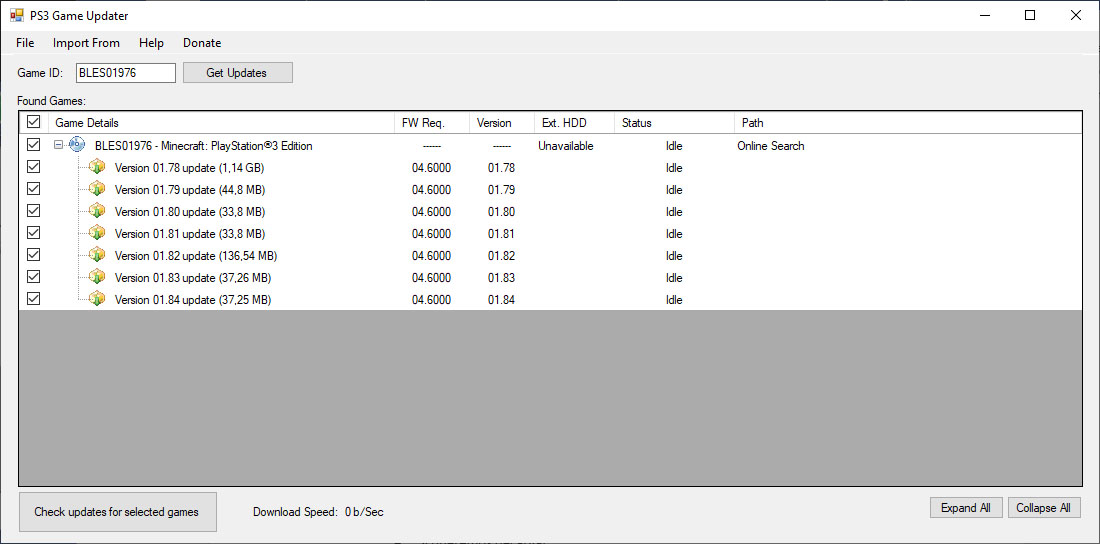Viewport: 1100px width, 544px height.
Task: Click the Ext. HDD column header
Action: pos(574,122)
